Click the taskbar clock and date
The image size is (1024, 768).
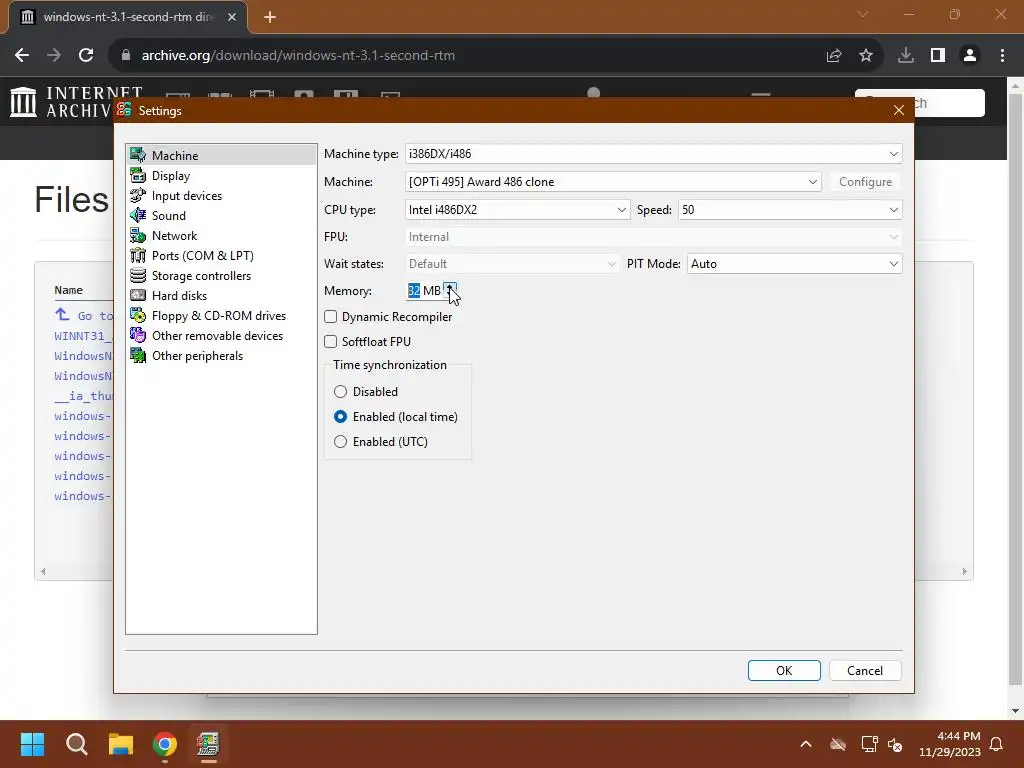(x=950, y=744)
